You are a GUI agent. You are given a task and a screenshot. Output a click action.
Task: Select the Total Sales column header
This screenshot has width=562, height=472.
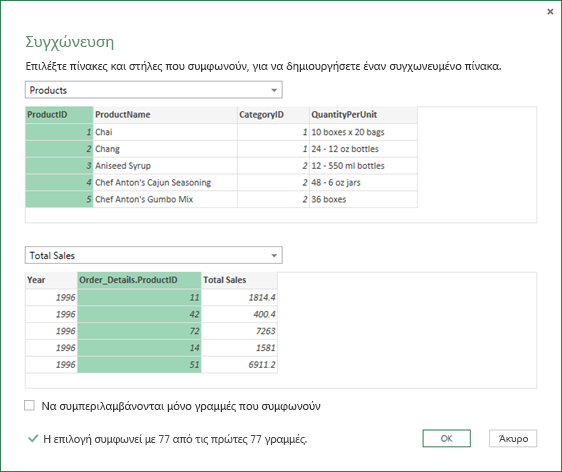point(239,280)
